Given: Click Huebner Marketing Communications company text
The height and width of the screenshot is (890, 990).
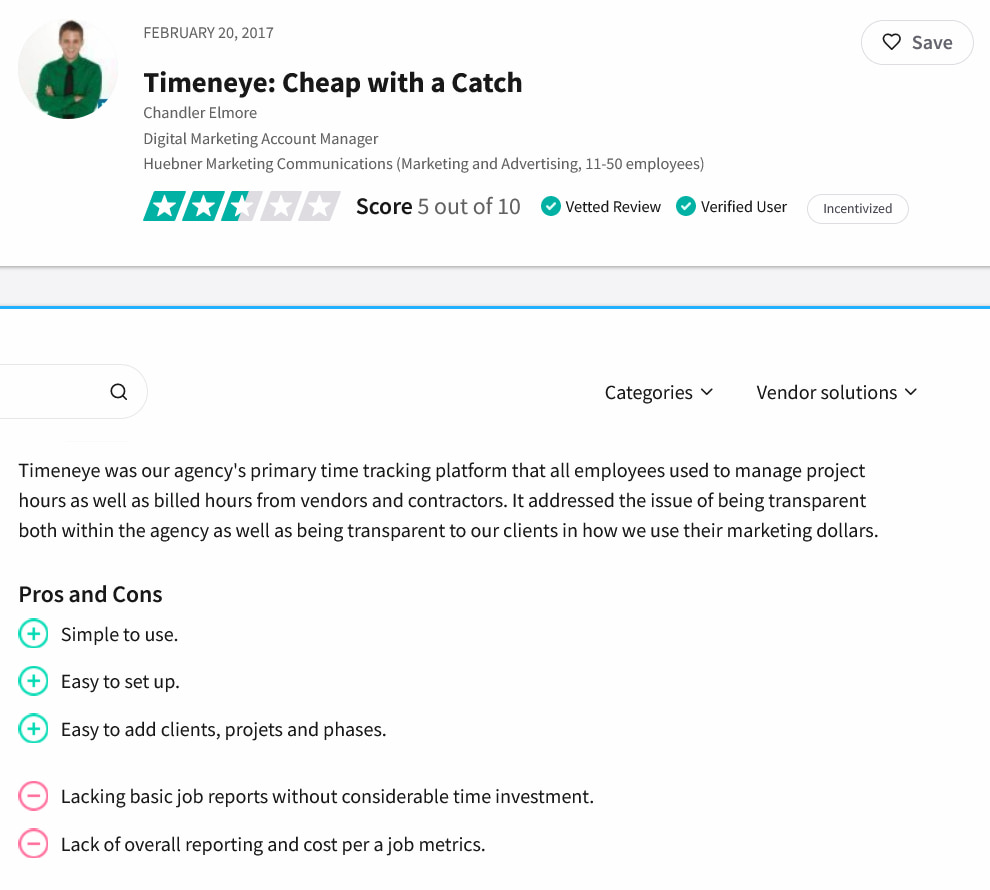Looking at the screenshot, I should coord(268,164).
